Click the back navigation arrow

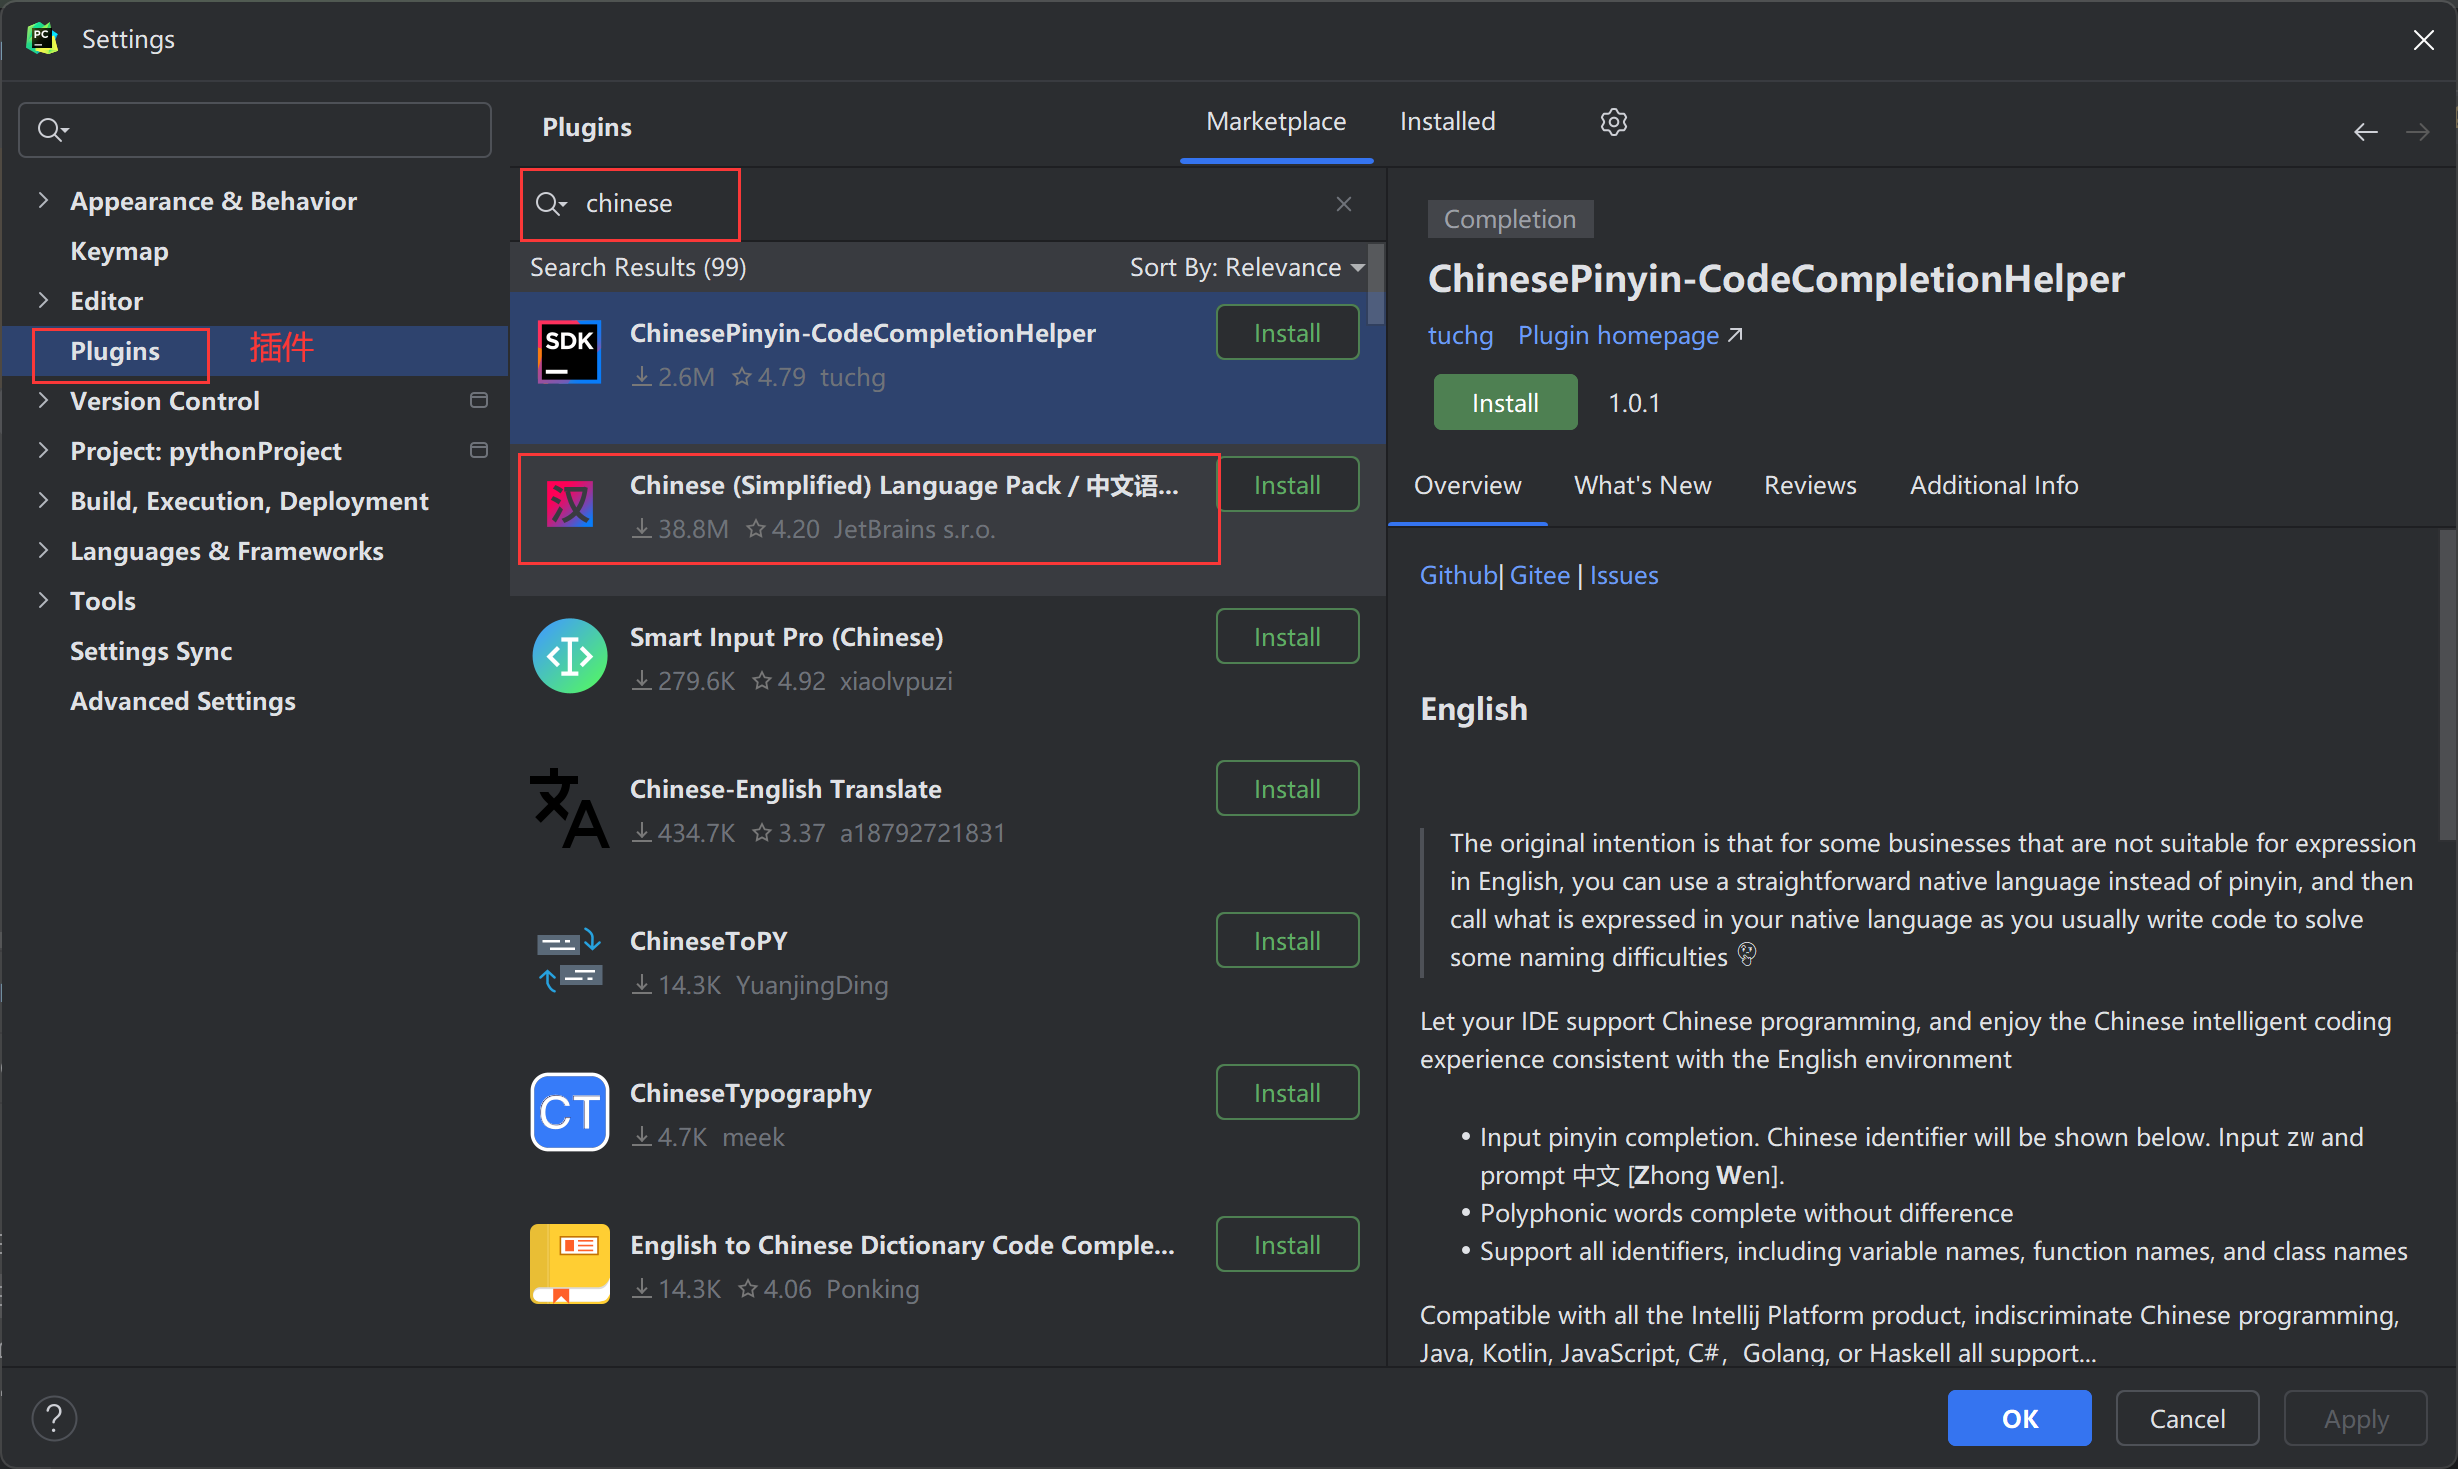[x=2365, y=131]
